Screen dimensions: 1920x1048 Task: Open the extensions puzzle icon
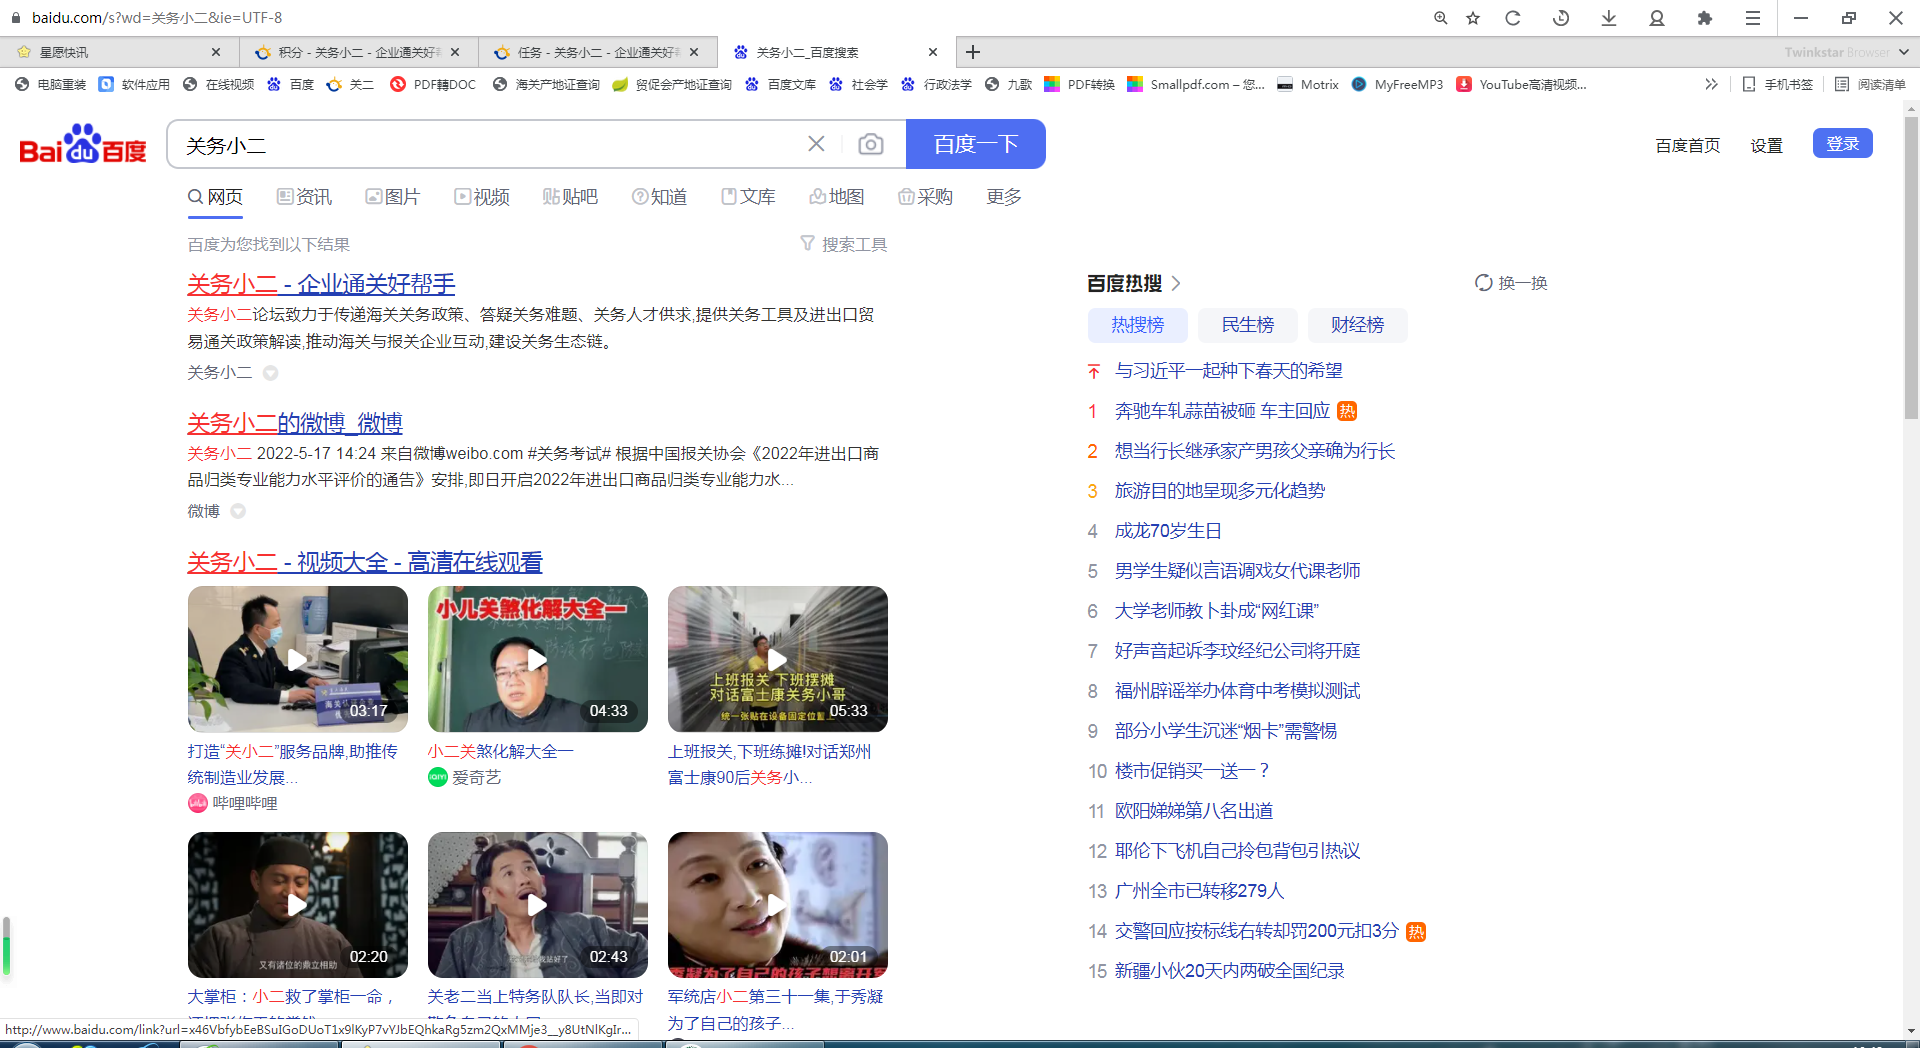[1705, 18]
